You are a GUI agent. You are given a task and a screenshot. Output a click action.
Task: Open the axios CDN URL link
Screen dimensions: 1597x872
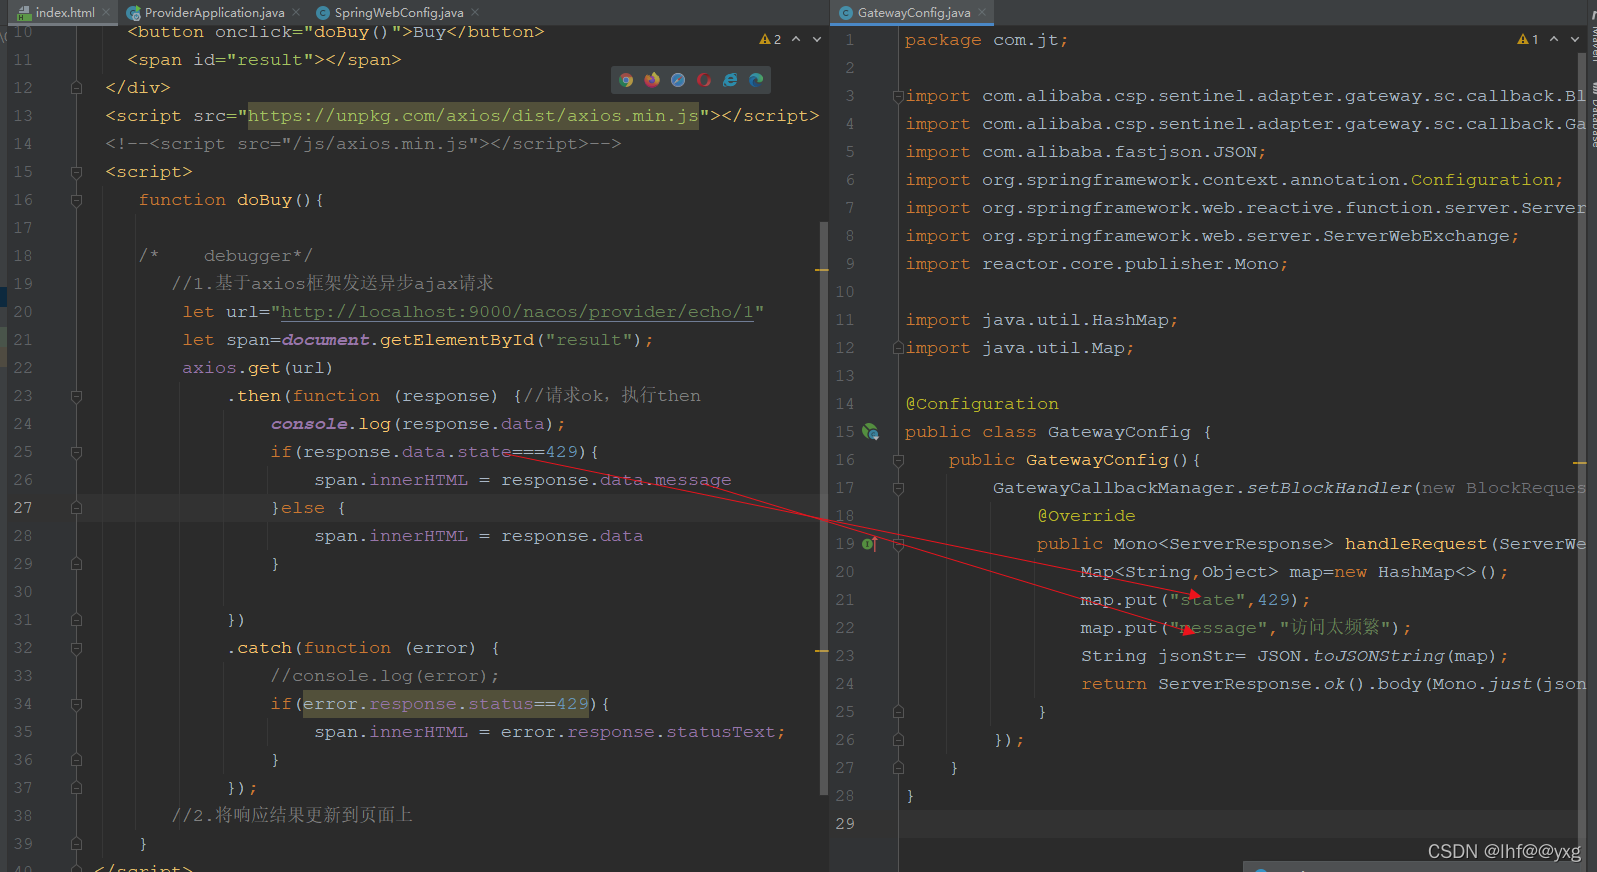473,116
